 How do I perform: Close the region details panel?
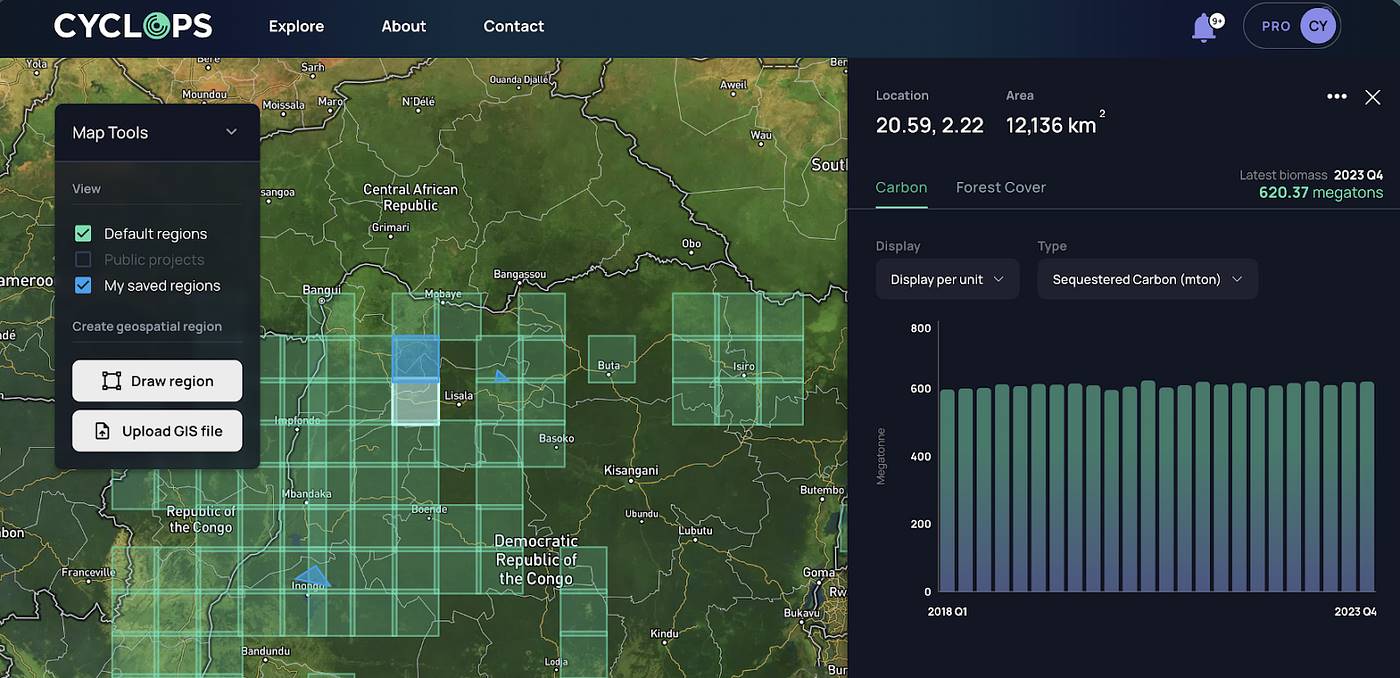click(x=1373, y=97)
